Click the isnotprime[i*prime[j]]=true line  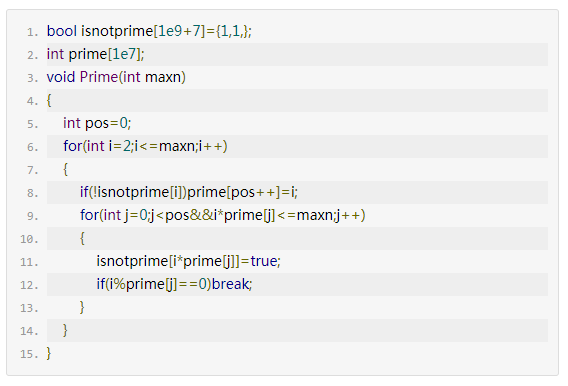point(188,261)
